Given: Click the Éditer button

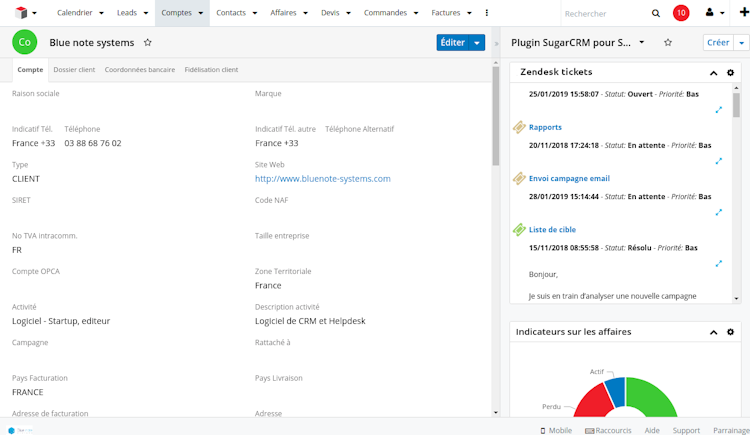Looking at the screenshot, I should click(452, 43).
